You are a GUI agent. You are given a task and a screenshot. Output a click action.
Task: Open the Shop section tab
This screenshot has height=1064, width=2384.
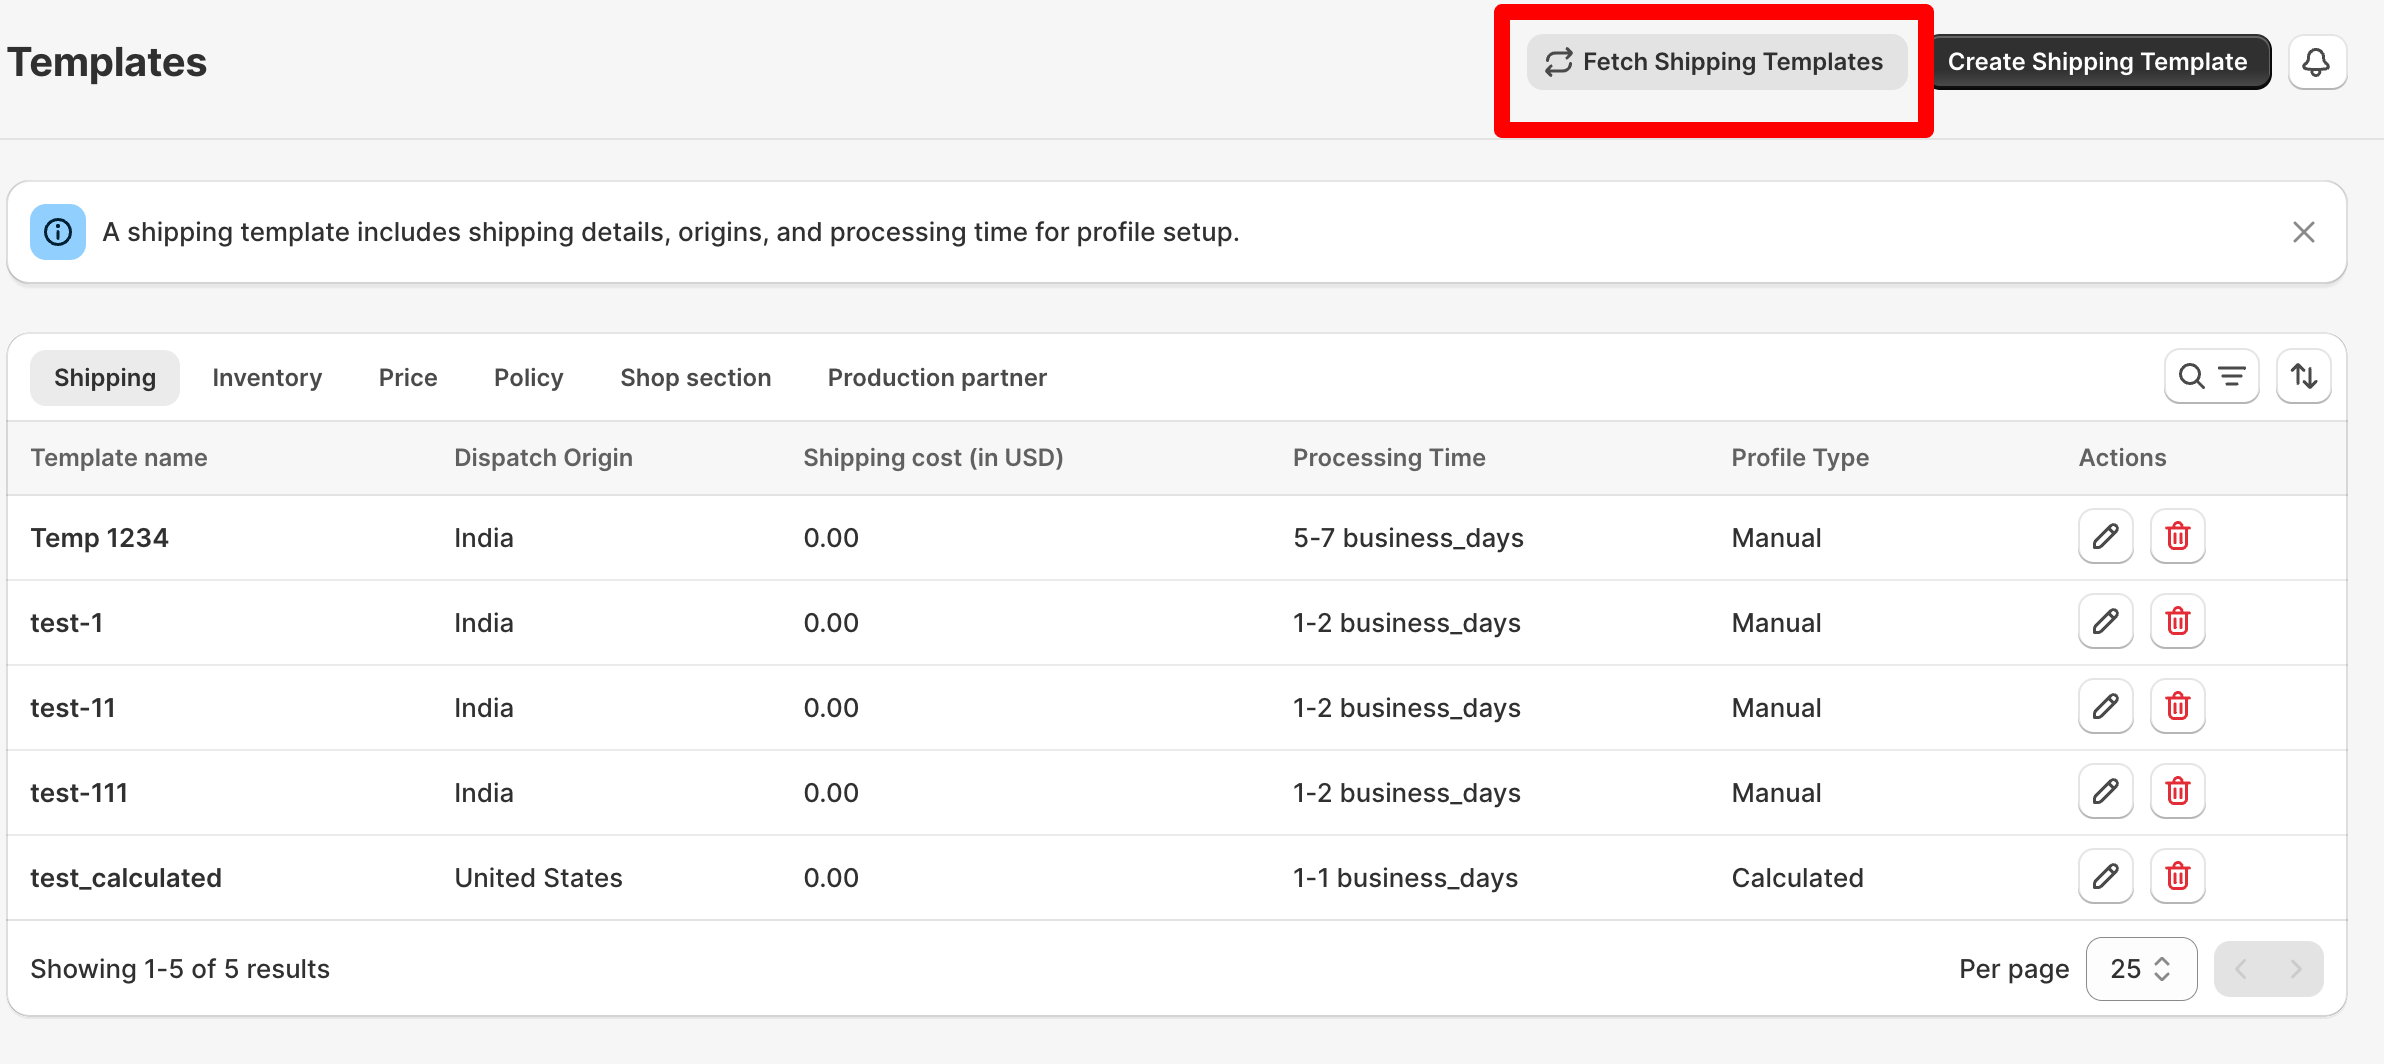(x=696, y=378)
